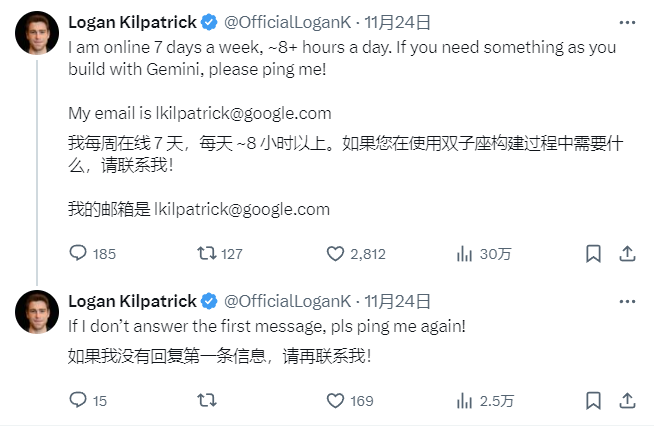Like the tweet with 2,812 likes
Screen dimensions: 654x428
pyautogui.click(x=335, y=253)
